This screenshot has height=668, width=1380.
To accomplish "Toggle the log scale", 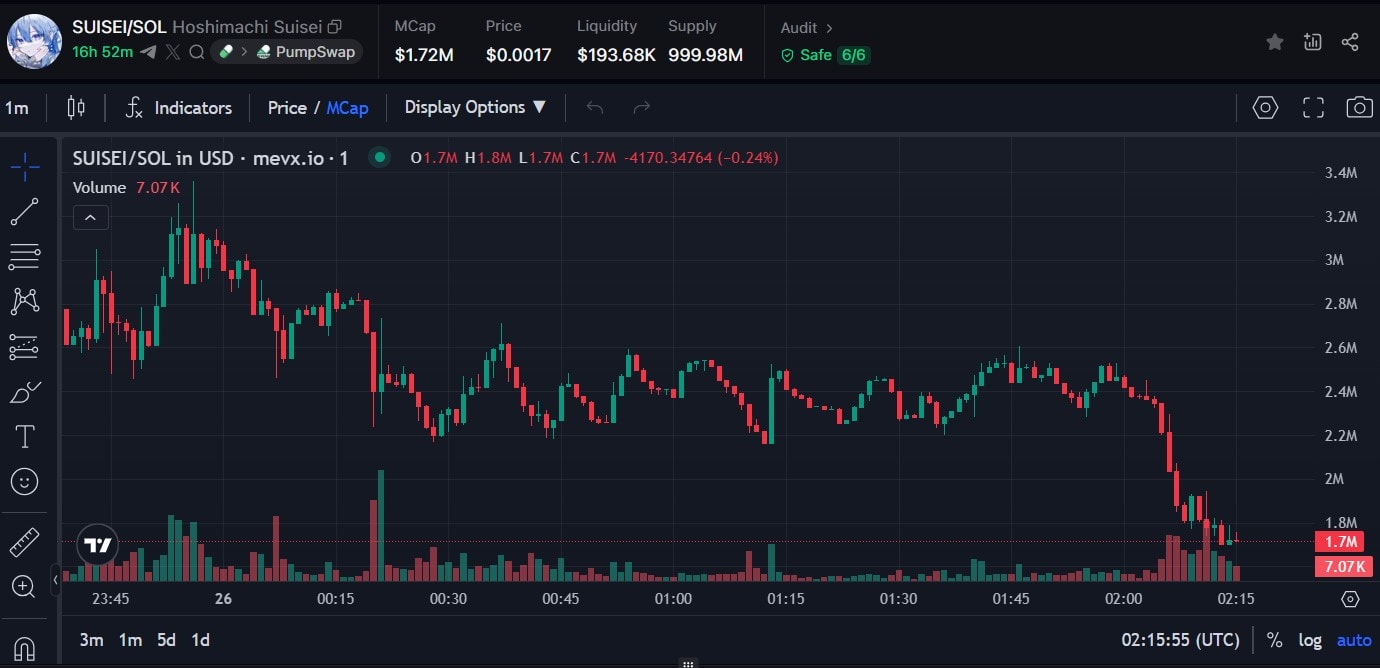I will (x=1309, y=640).
